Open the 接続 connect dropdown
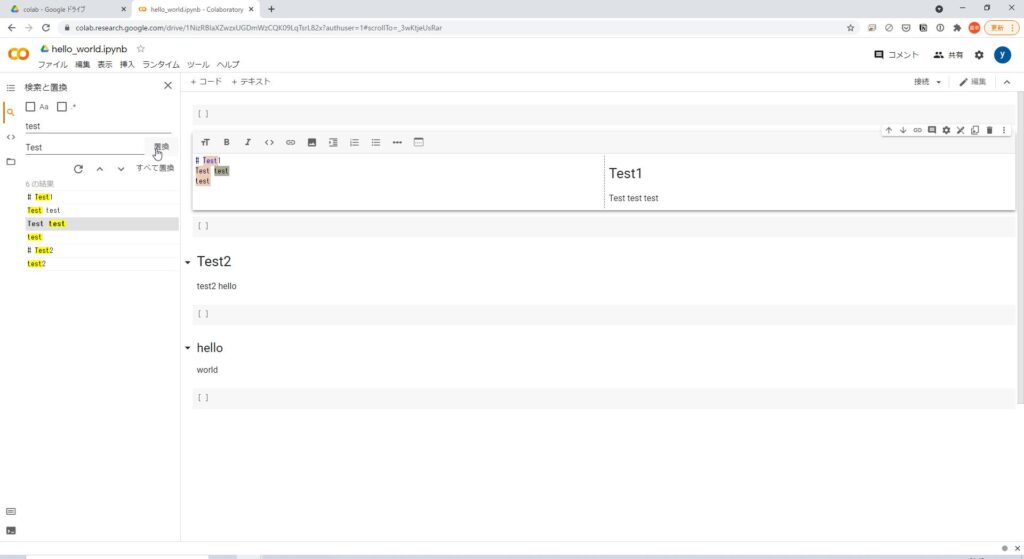This screenshot has height=559, width=1024. 927,82
